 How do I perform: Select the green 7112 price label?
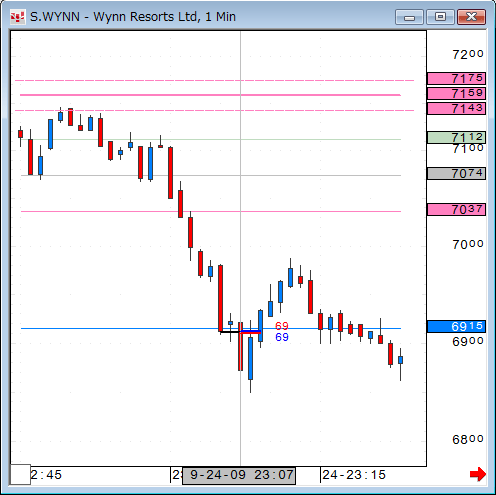pos(456,137)
